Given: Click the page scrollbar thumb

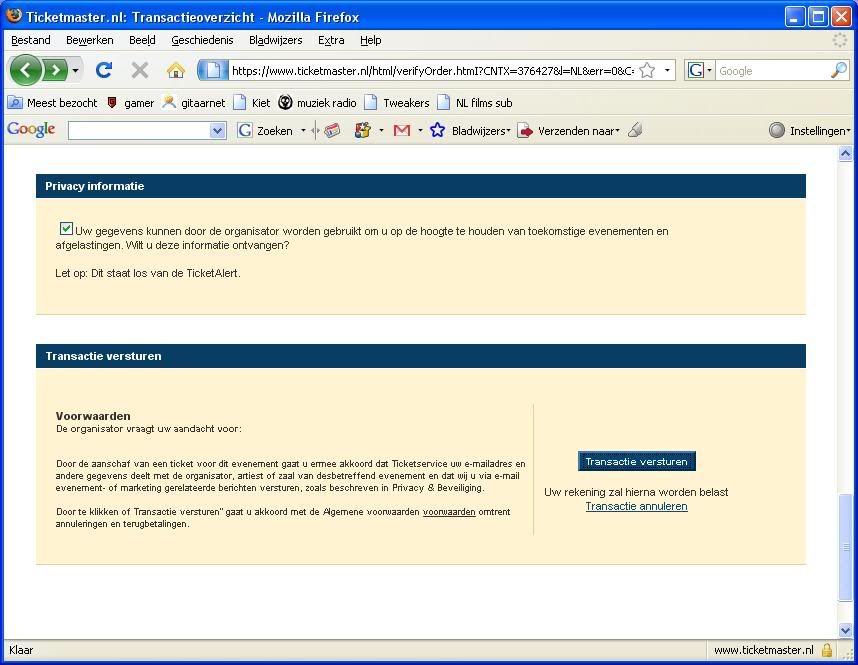Looking at the screenshot, I should tap(845, 547).
